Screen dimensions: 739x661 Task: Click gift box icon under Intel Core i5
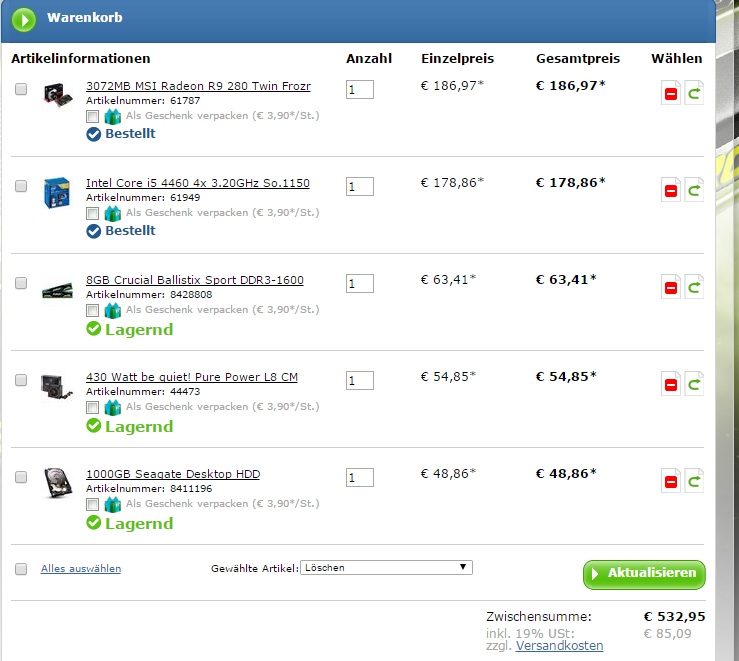(112, 213)
